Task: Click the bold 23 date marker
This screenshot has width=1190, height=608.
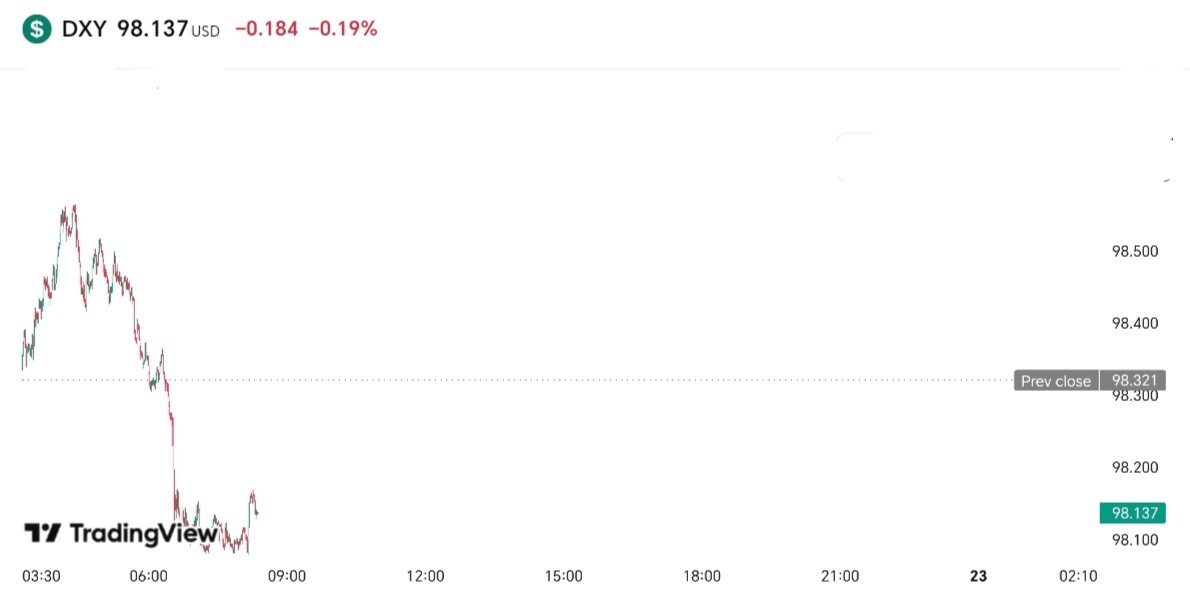Action: 979,576
